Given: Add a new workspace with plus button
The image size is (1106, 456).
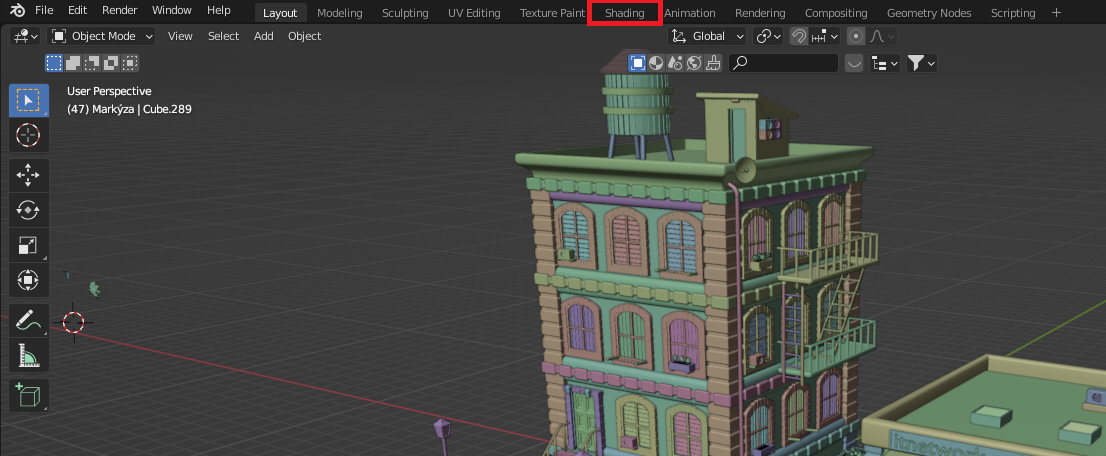Looking at the screenshot, I should point(1057,13).
